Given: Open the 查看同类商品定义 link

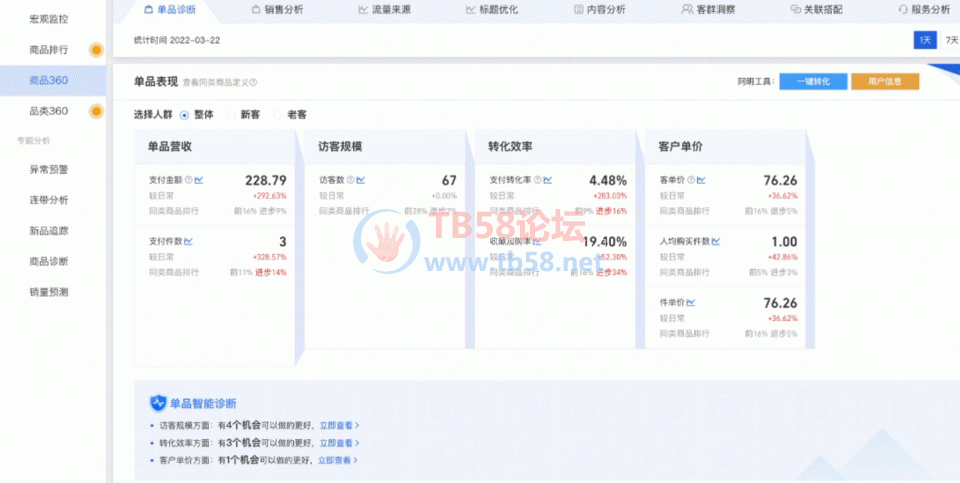Looking at the screenshot, I should click(x=216, y=82).
